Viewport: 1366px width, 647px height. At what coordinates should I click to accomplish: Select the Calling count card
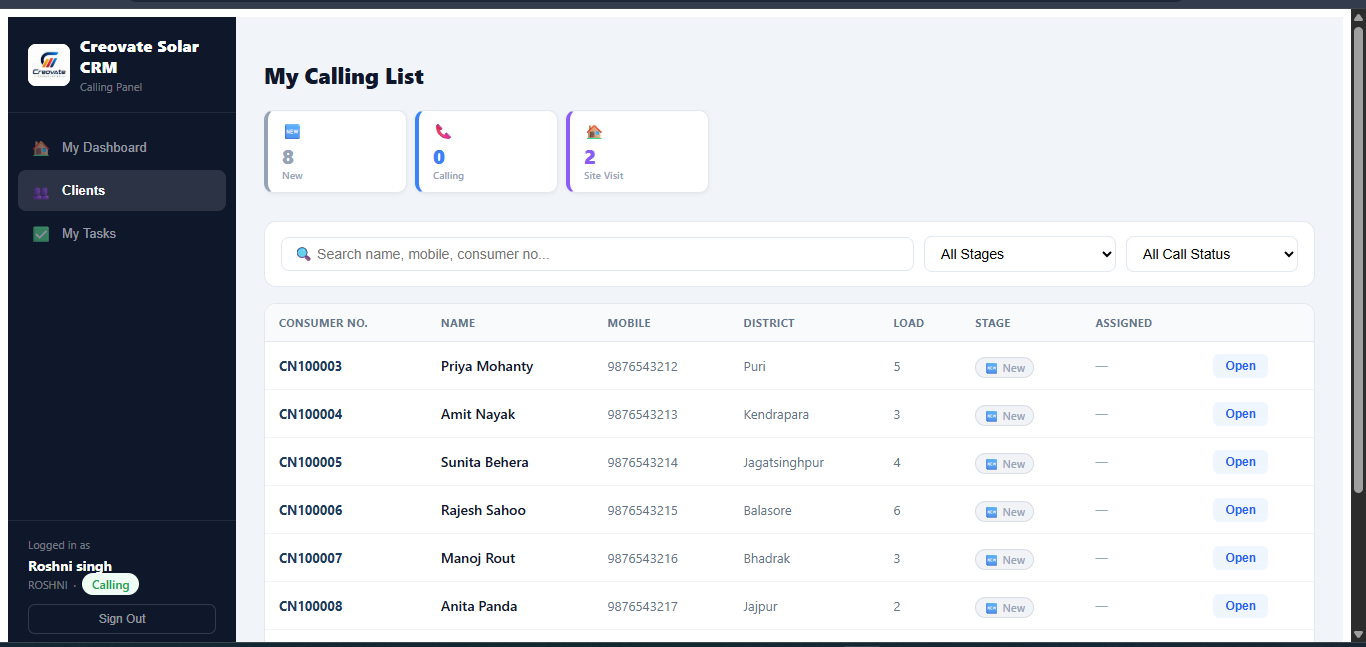(486, 151)
